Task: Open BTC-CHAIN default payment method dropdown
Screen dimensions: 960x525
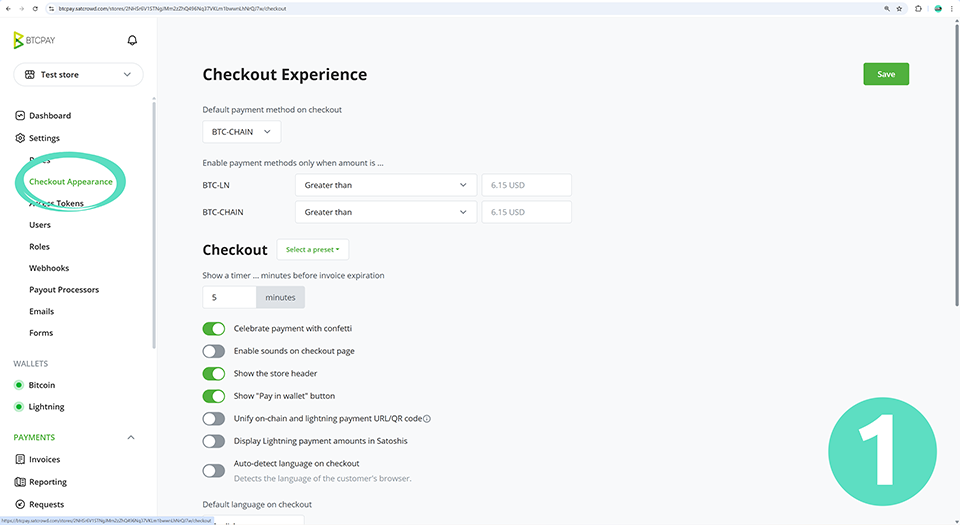Action: [241, 131]
